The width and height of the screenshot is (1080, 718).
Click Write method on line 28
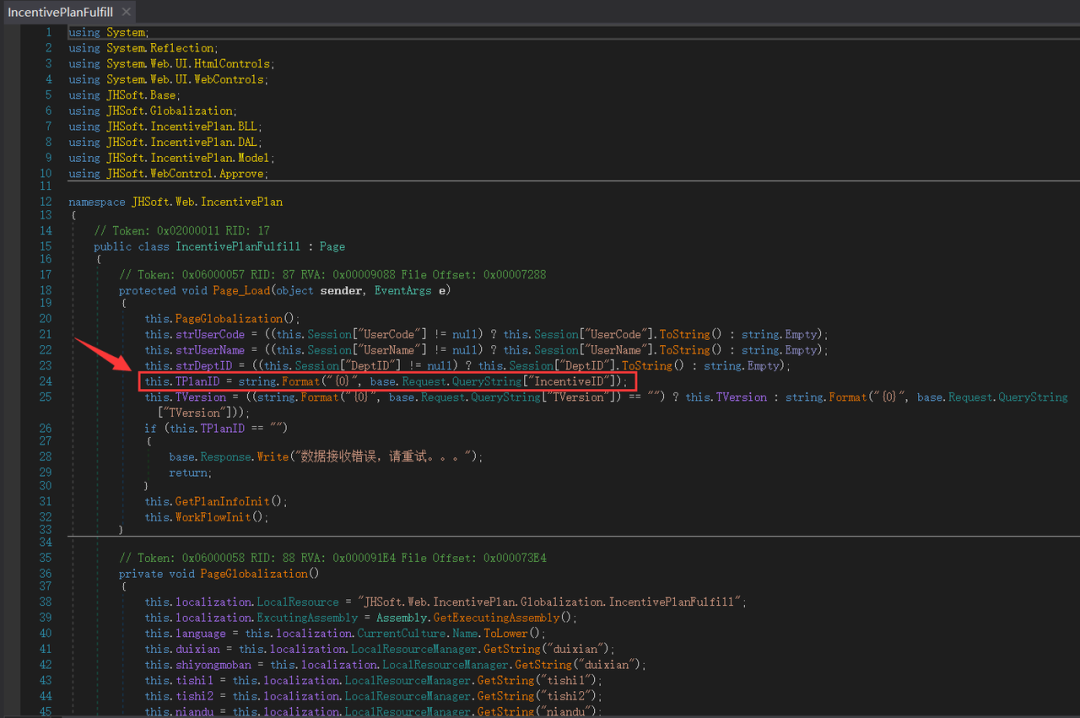(272, 457)
